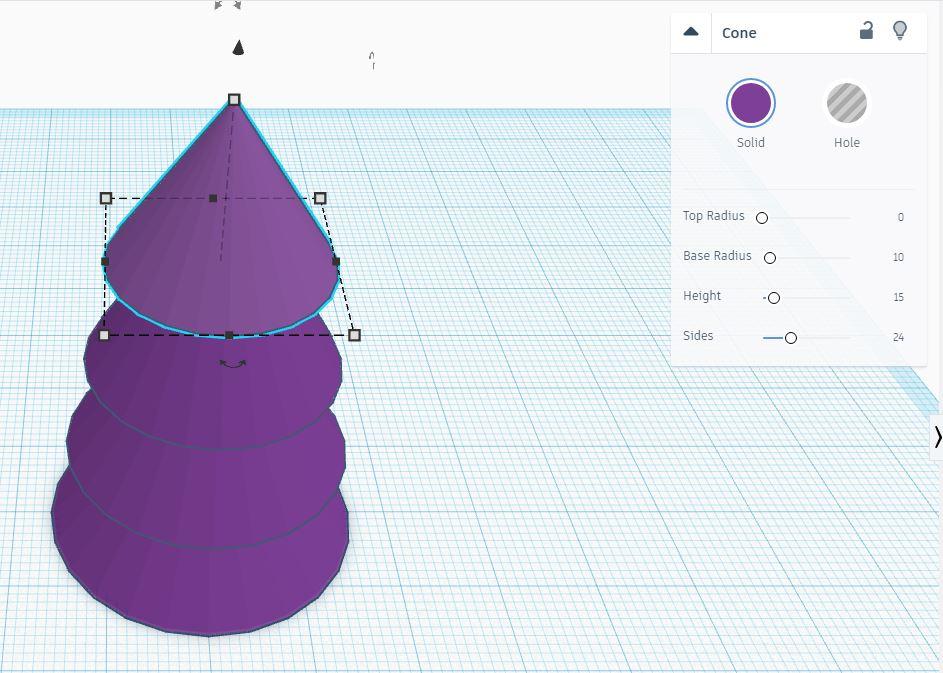Click the lock editing padlock icon

point(866,30)
